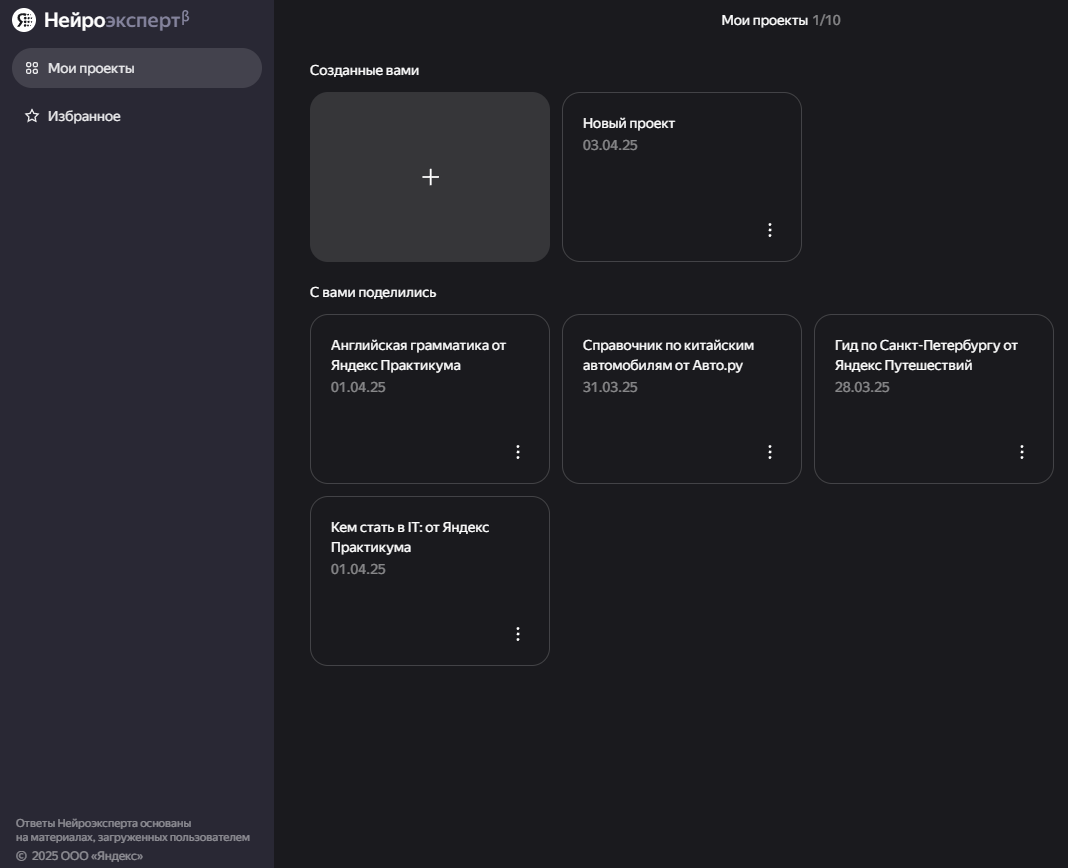This screenshot has width=1068, height=868.
Task: Open Избранное in the sidebar
Action: (84, 117)
